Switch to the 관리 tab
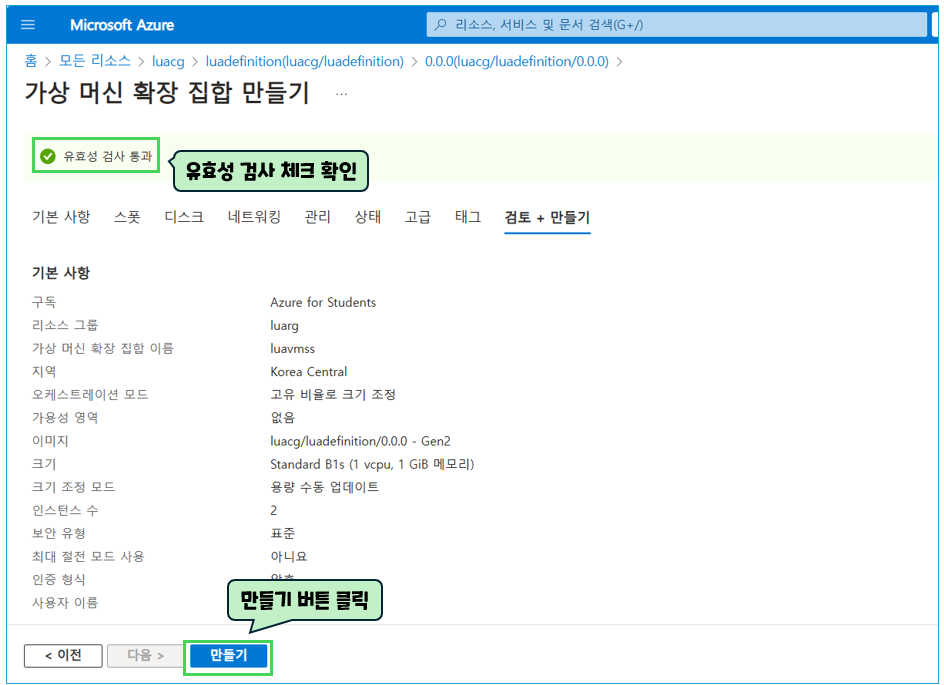This screenshot has width=944, height=685. (x=317, y=217)
